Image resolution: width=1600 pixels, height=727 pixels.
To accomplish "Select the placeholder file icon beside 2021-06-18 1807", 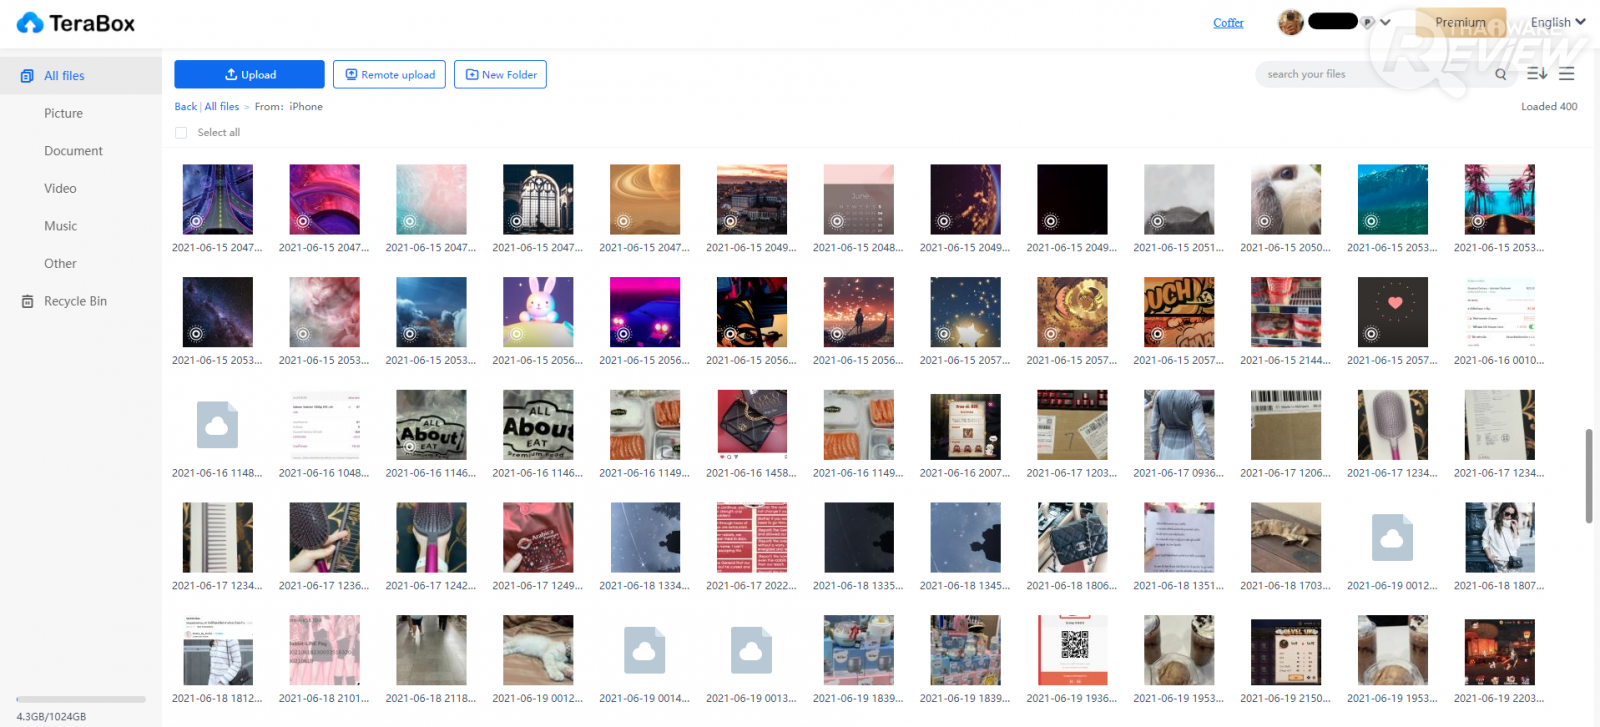I will pyautogui.click(x=1393, y=538).
